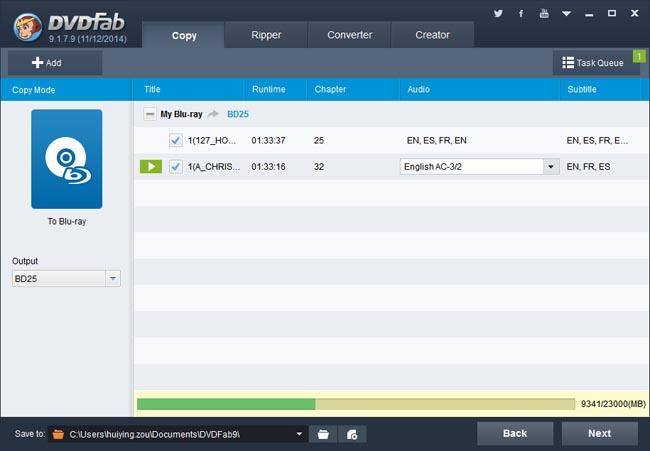Browse for output folder icon
The image size is (650, 451).
click(323, 434)
